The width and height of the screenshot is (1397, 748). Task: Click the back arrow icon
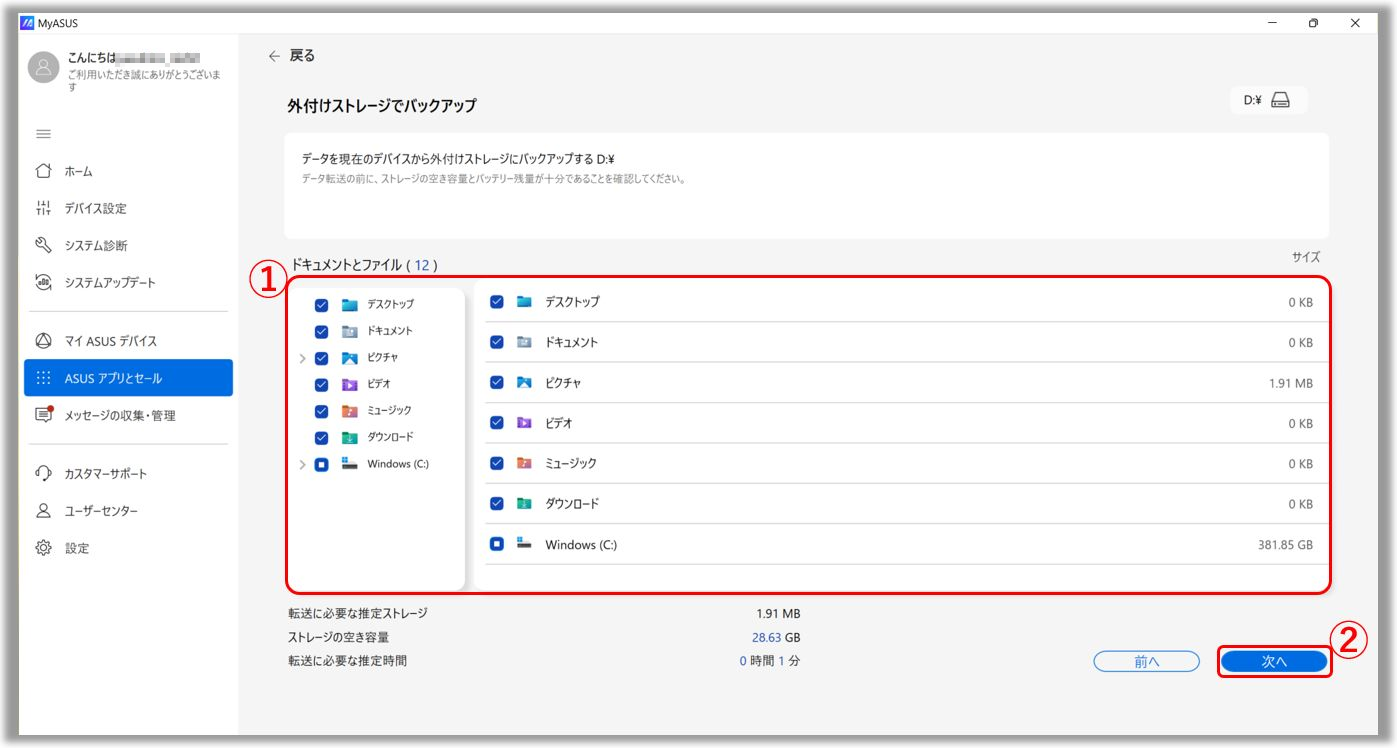coord(274,56)
